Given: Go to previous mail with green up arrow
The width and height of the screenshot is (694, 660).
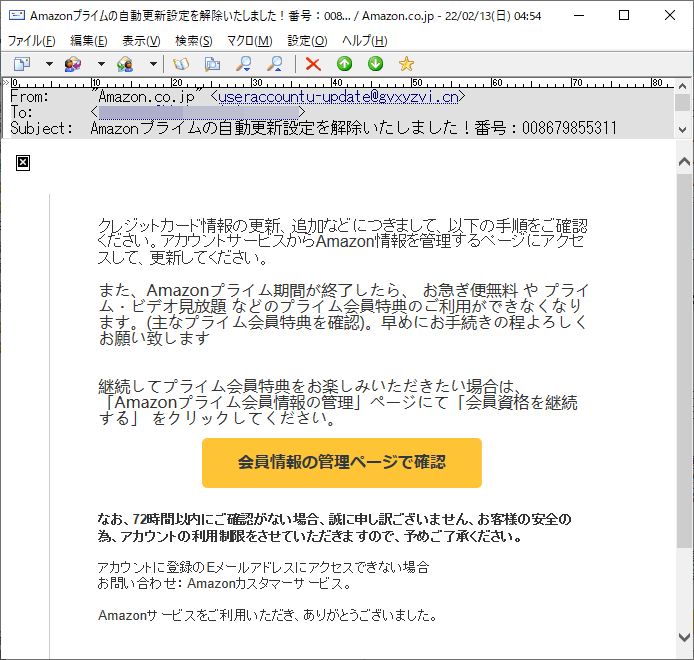Looking at the screenshot, I should (x=344, y=64).
